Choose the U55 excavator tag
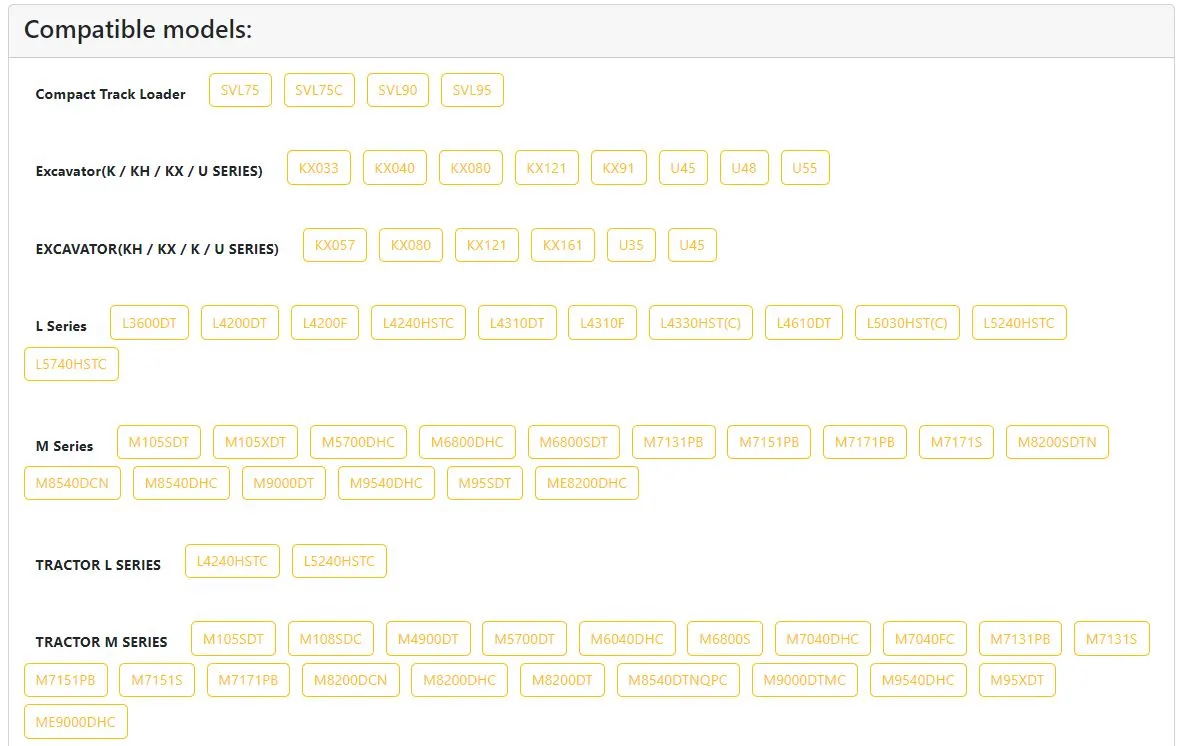Image resolution: width=1189 pixels, height=746 pixels. 805,168
